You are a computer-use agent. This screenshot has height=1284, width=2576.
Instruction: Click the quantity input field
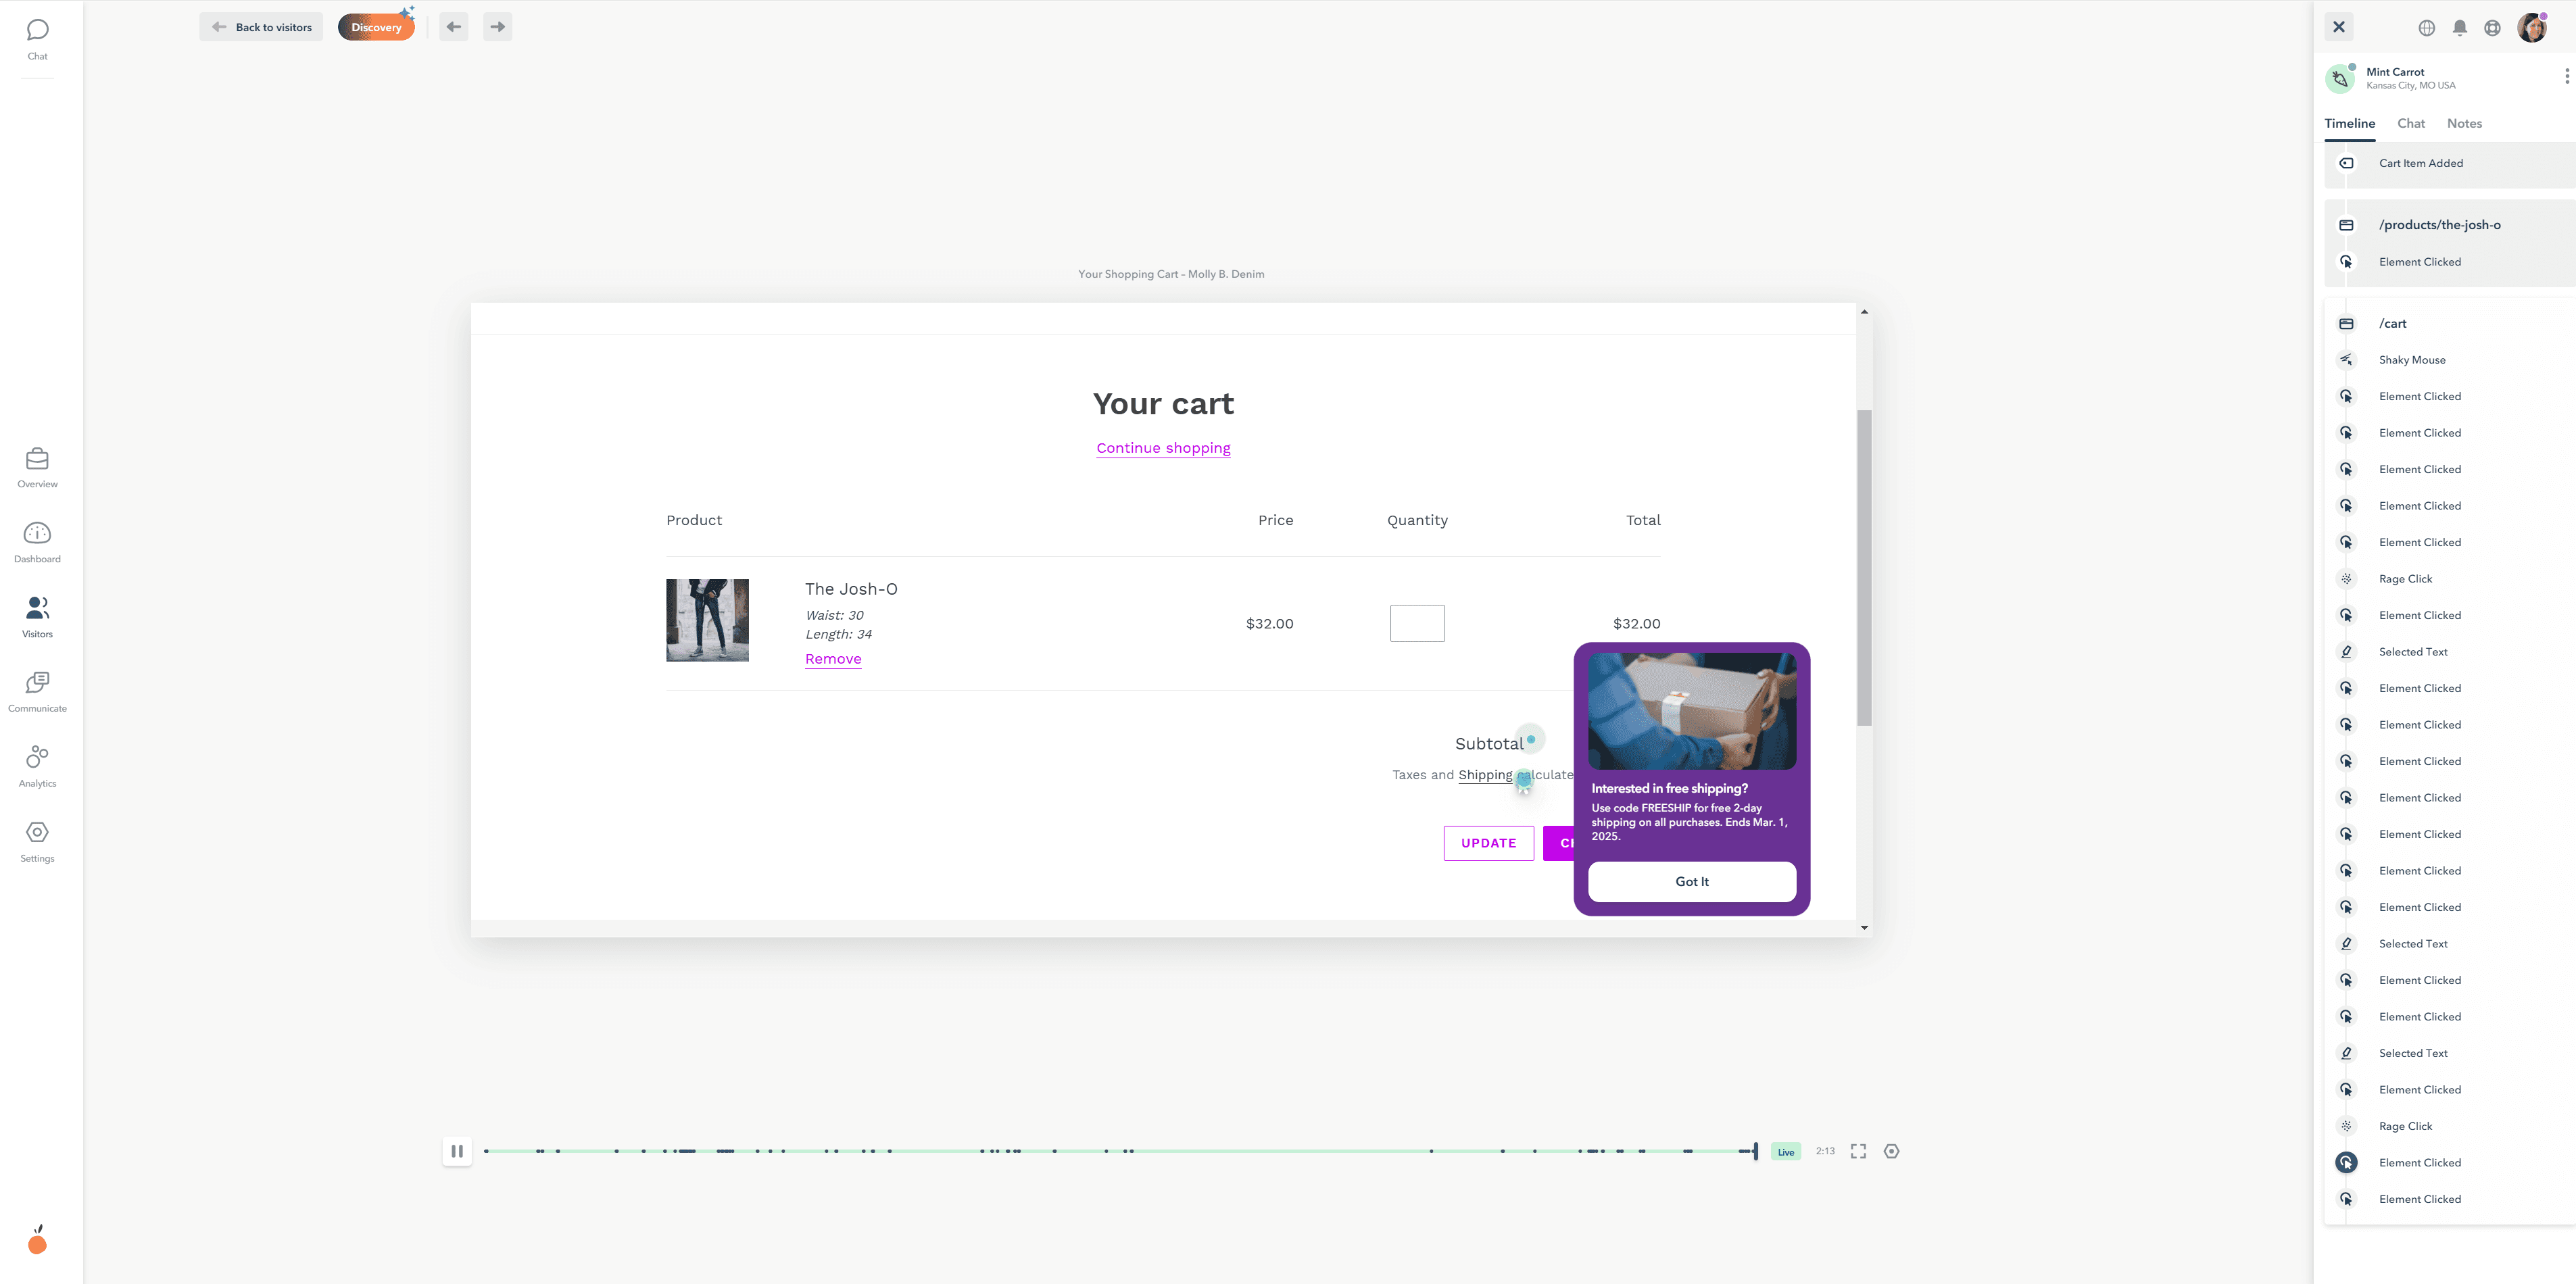(x=1417, y=623)
